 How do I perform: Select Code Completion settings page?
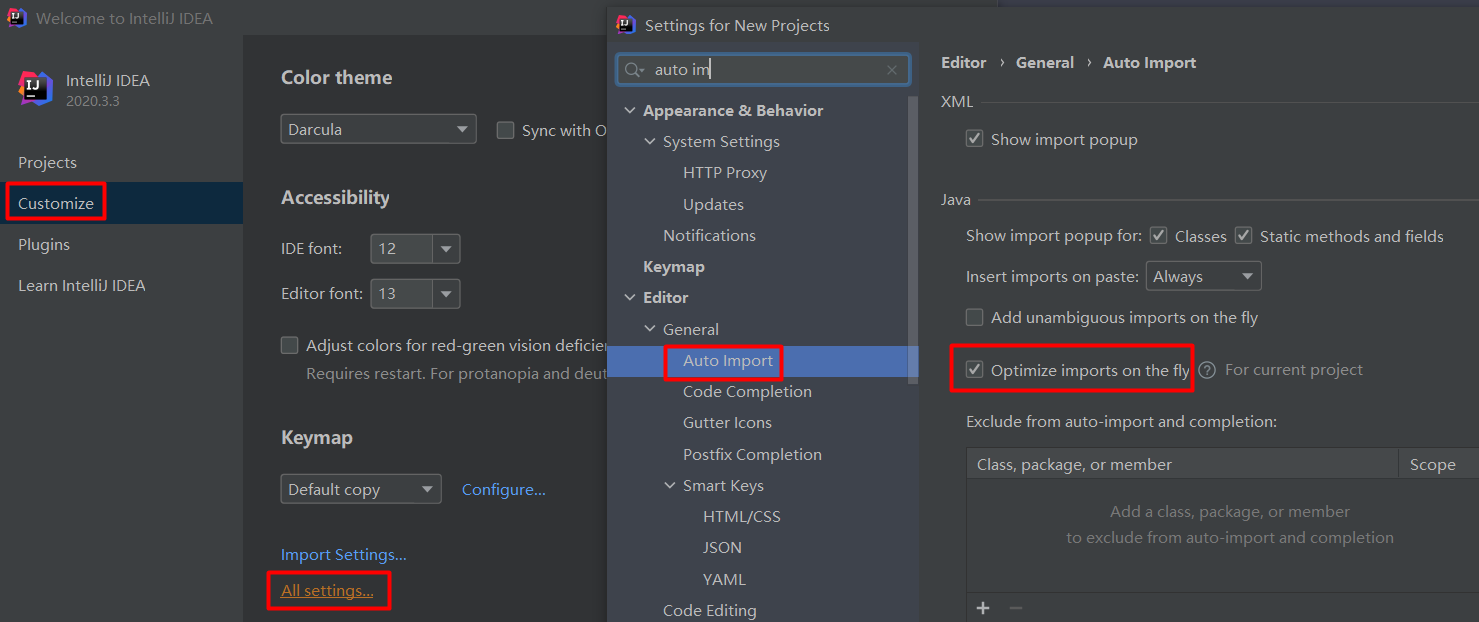pyautogui.click(x=747, y=391)
